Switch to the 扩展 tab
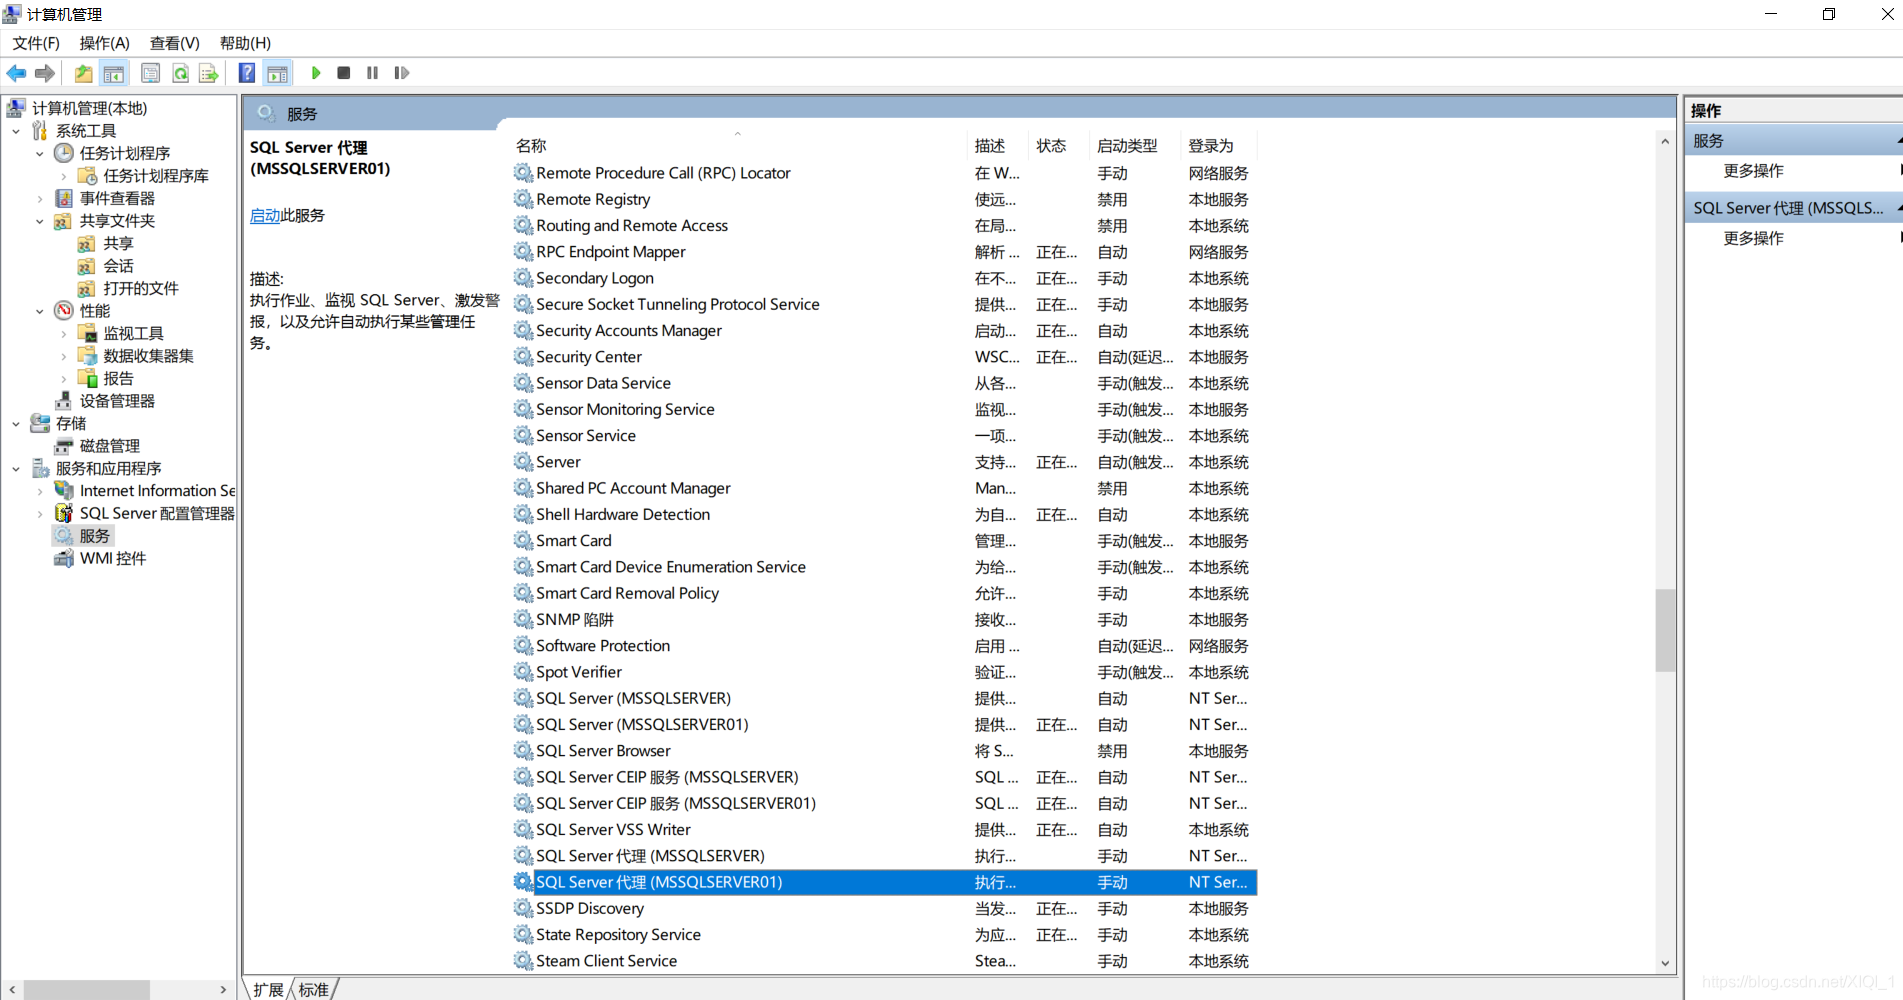This screenshot has width=1903, height=1000. coord(268,989)
